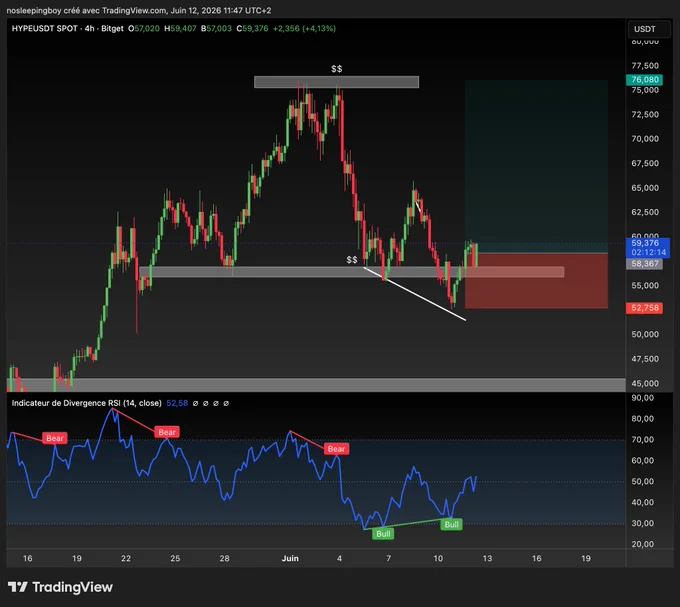
Task: Click the 25 date label on the time axis
Action: (x=175, y=558)
